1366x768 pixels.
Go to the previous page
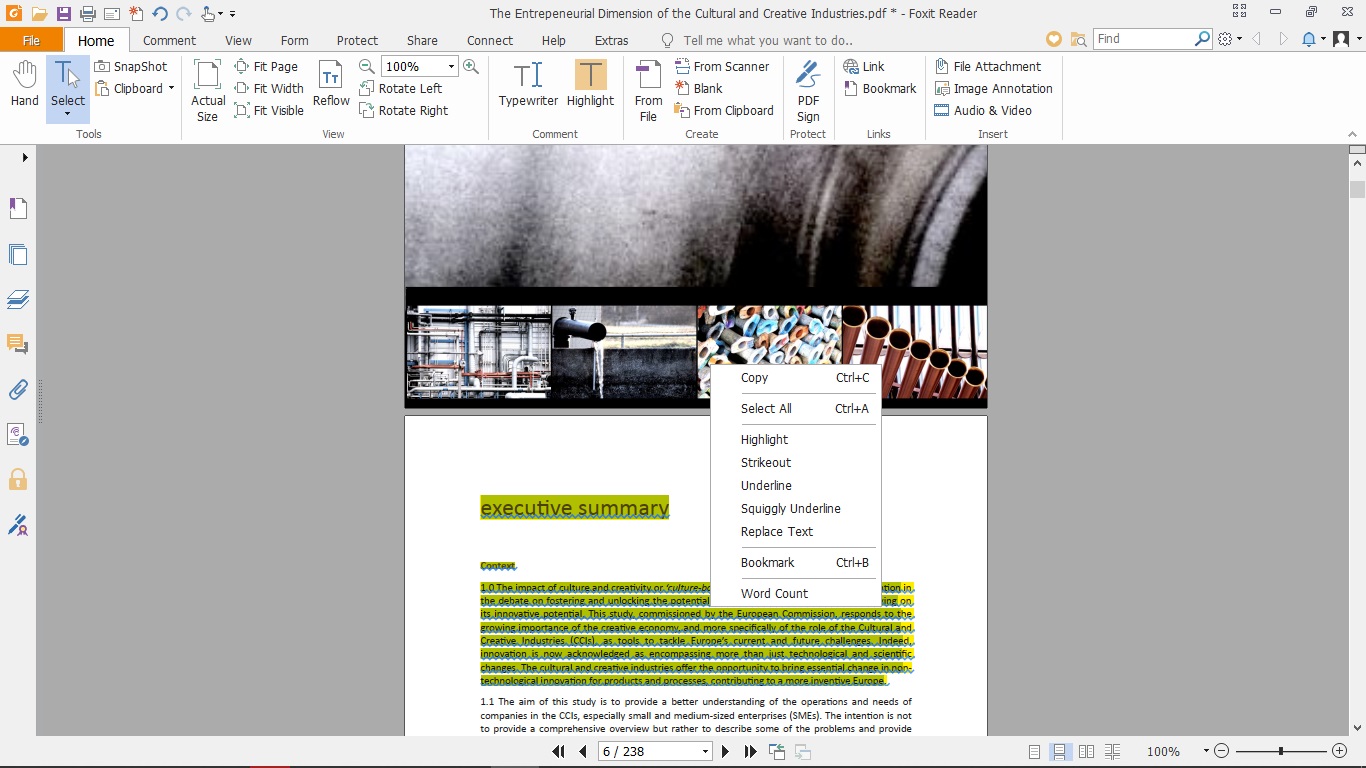point(583,751)
